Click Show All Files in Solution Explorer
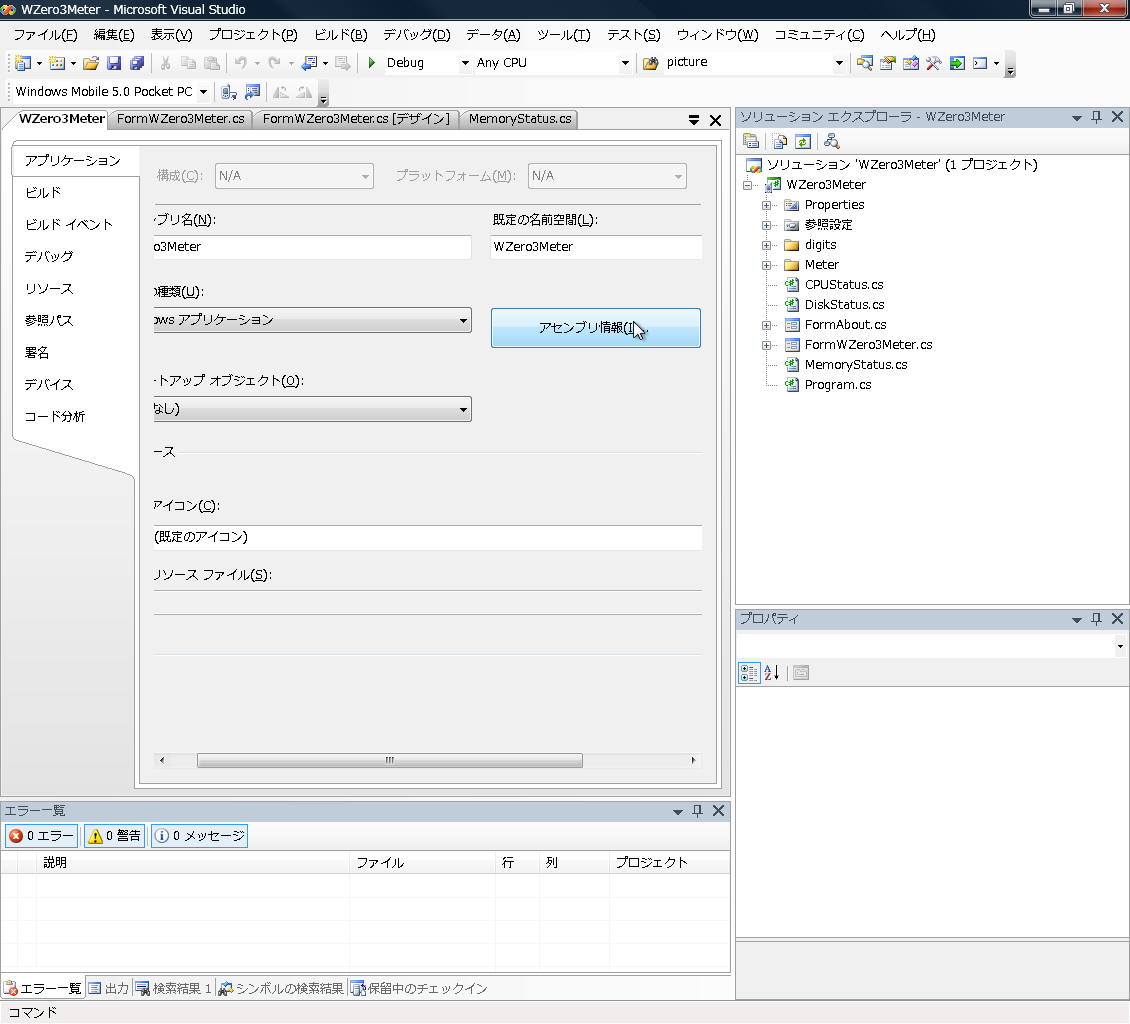Image resolution: width=1130 pixels, height=1024 pixels. (780, 141)
